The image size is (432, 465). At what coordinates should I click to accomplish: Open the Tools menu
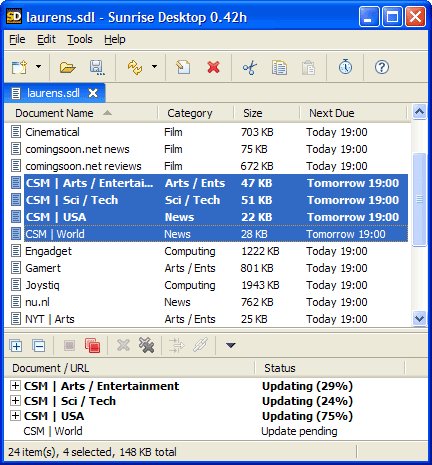coord(80,39)
